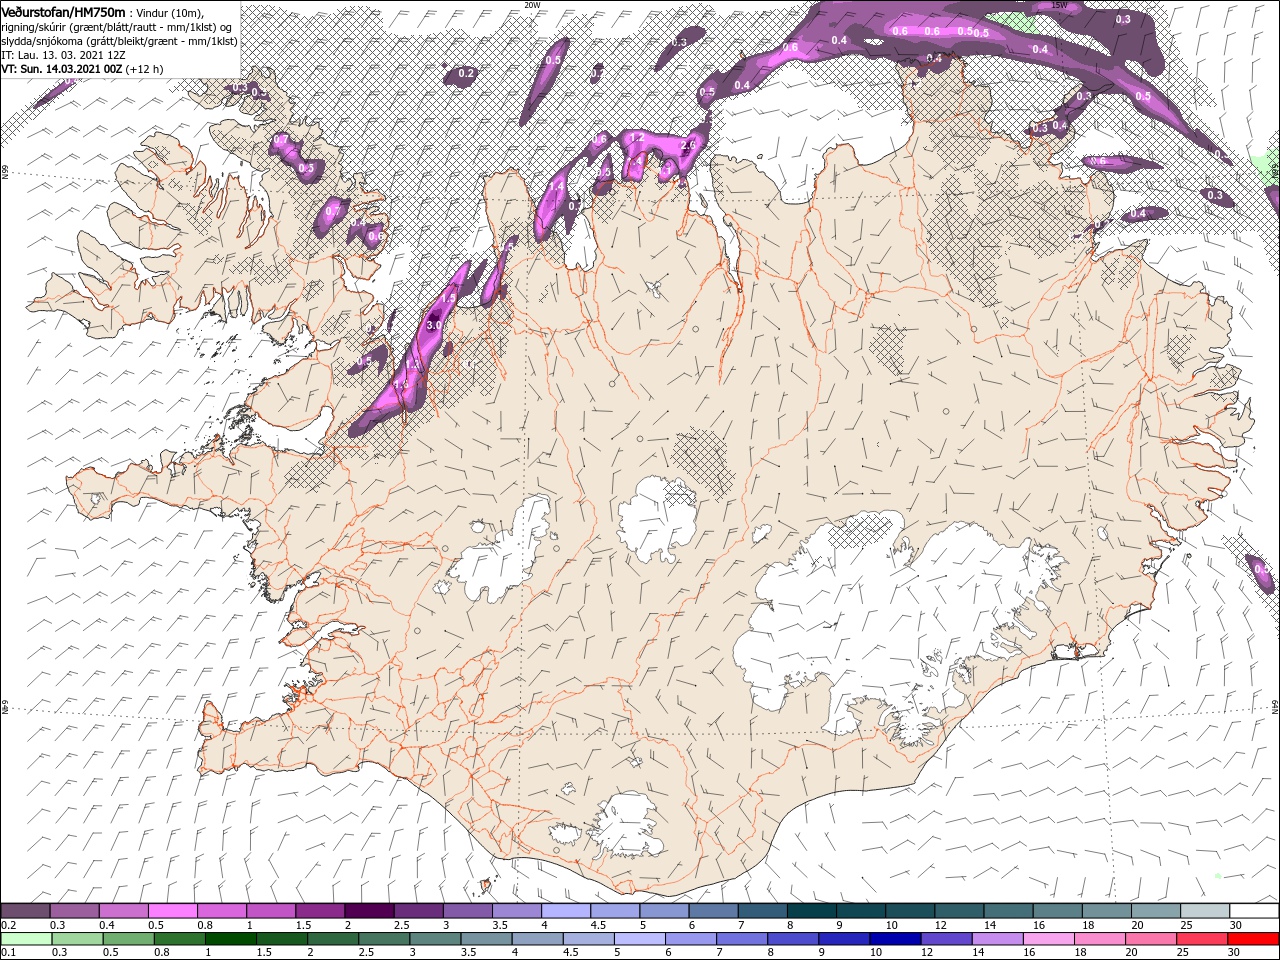The width and height of the screenshot is (1280, 960).
Task: Click the navy blue 10–12 rain swatch
Action: pos(895,939)
